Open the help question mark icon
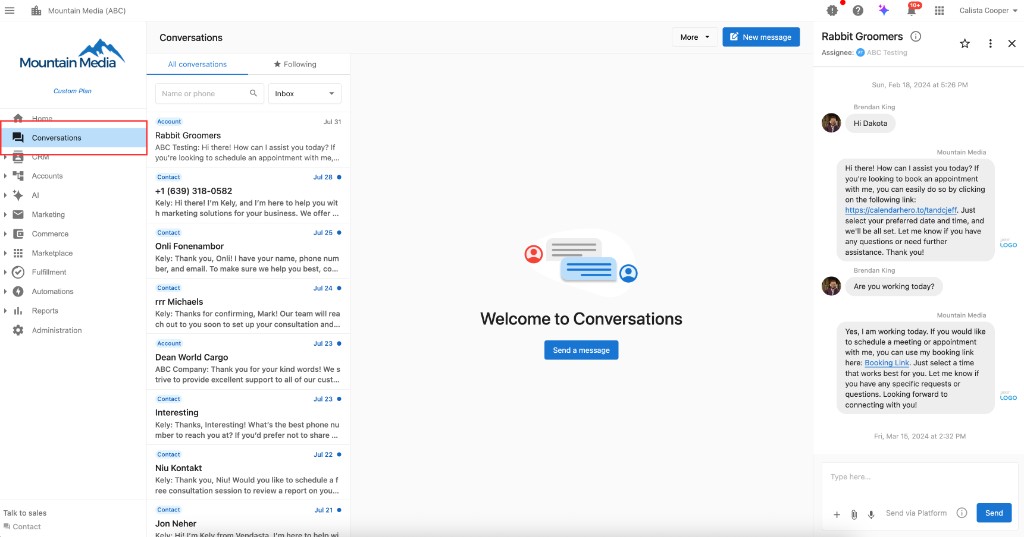Image resolution: width=1024 pixels, height=537 pixels. (858, 10)
